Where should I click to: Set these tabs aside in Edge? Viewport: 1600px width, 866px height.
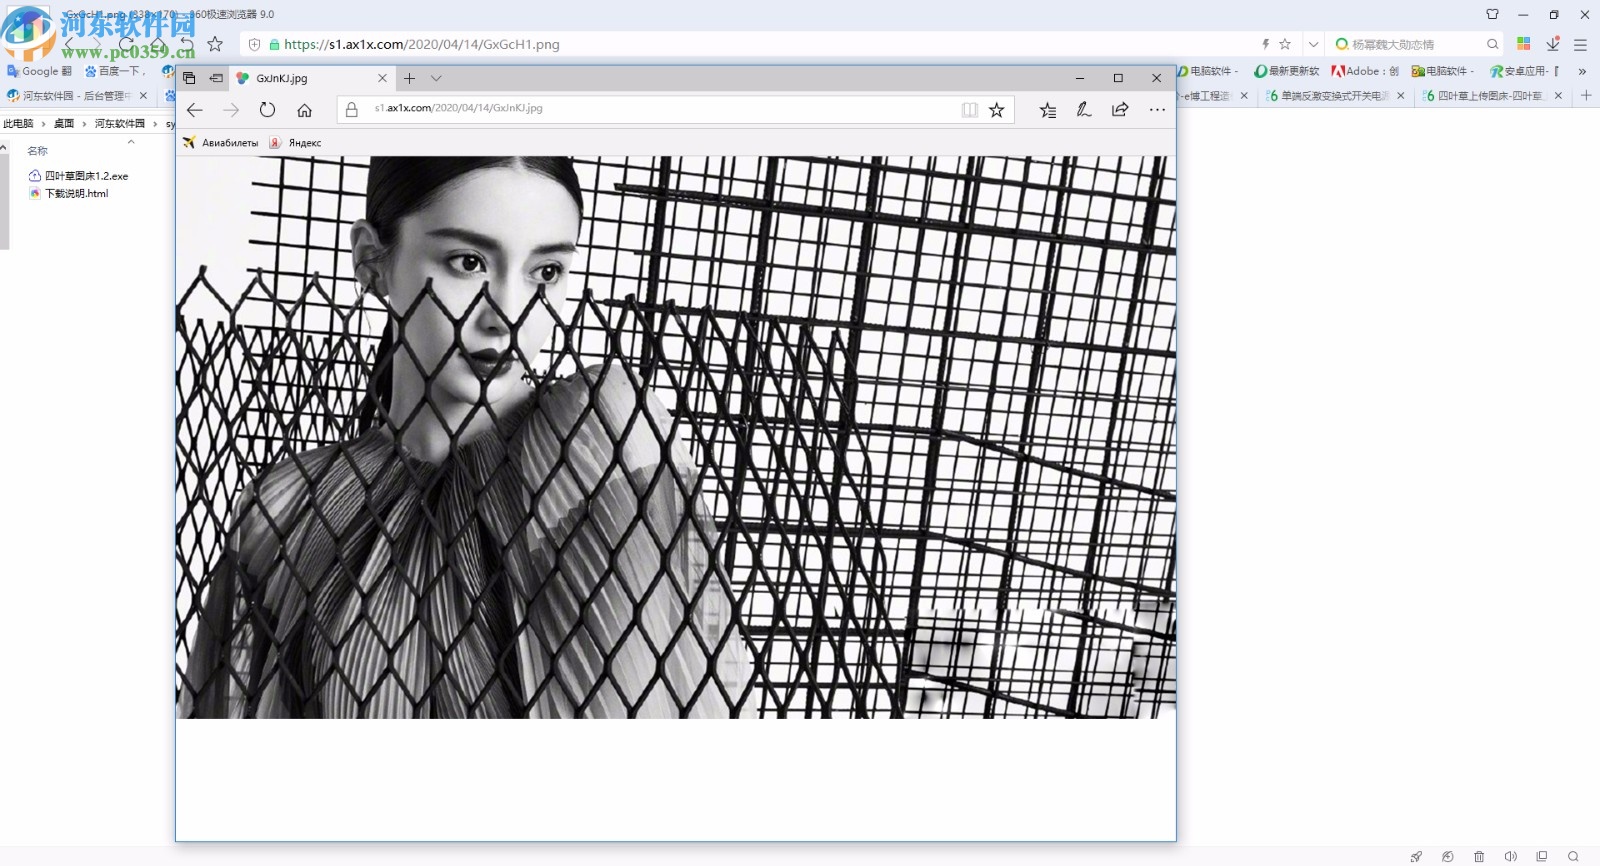coord(216,78)
